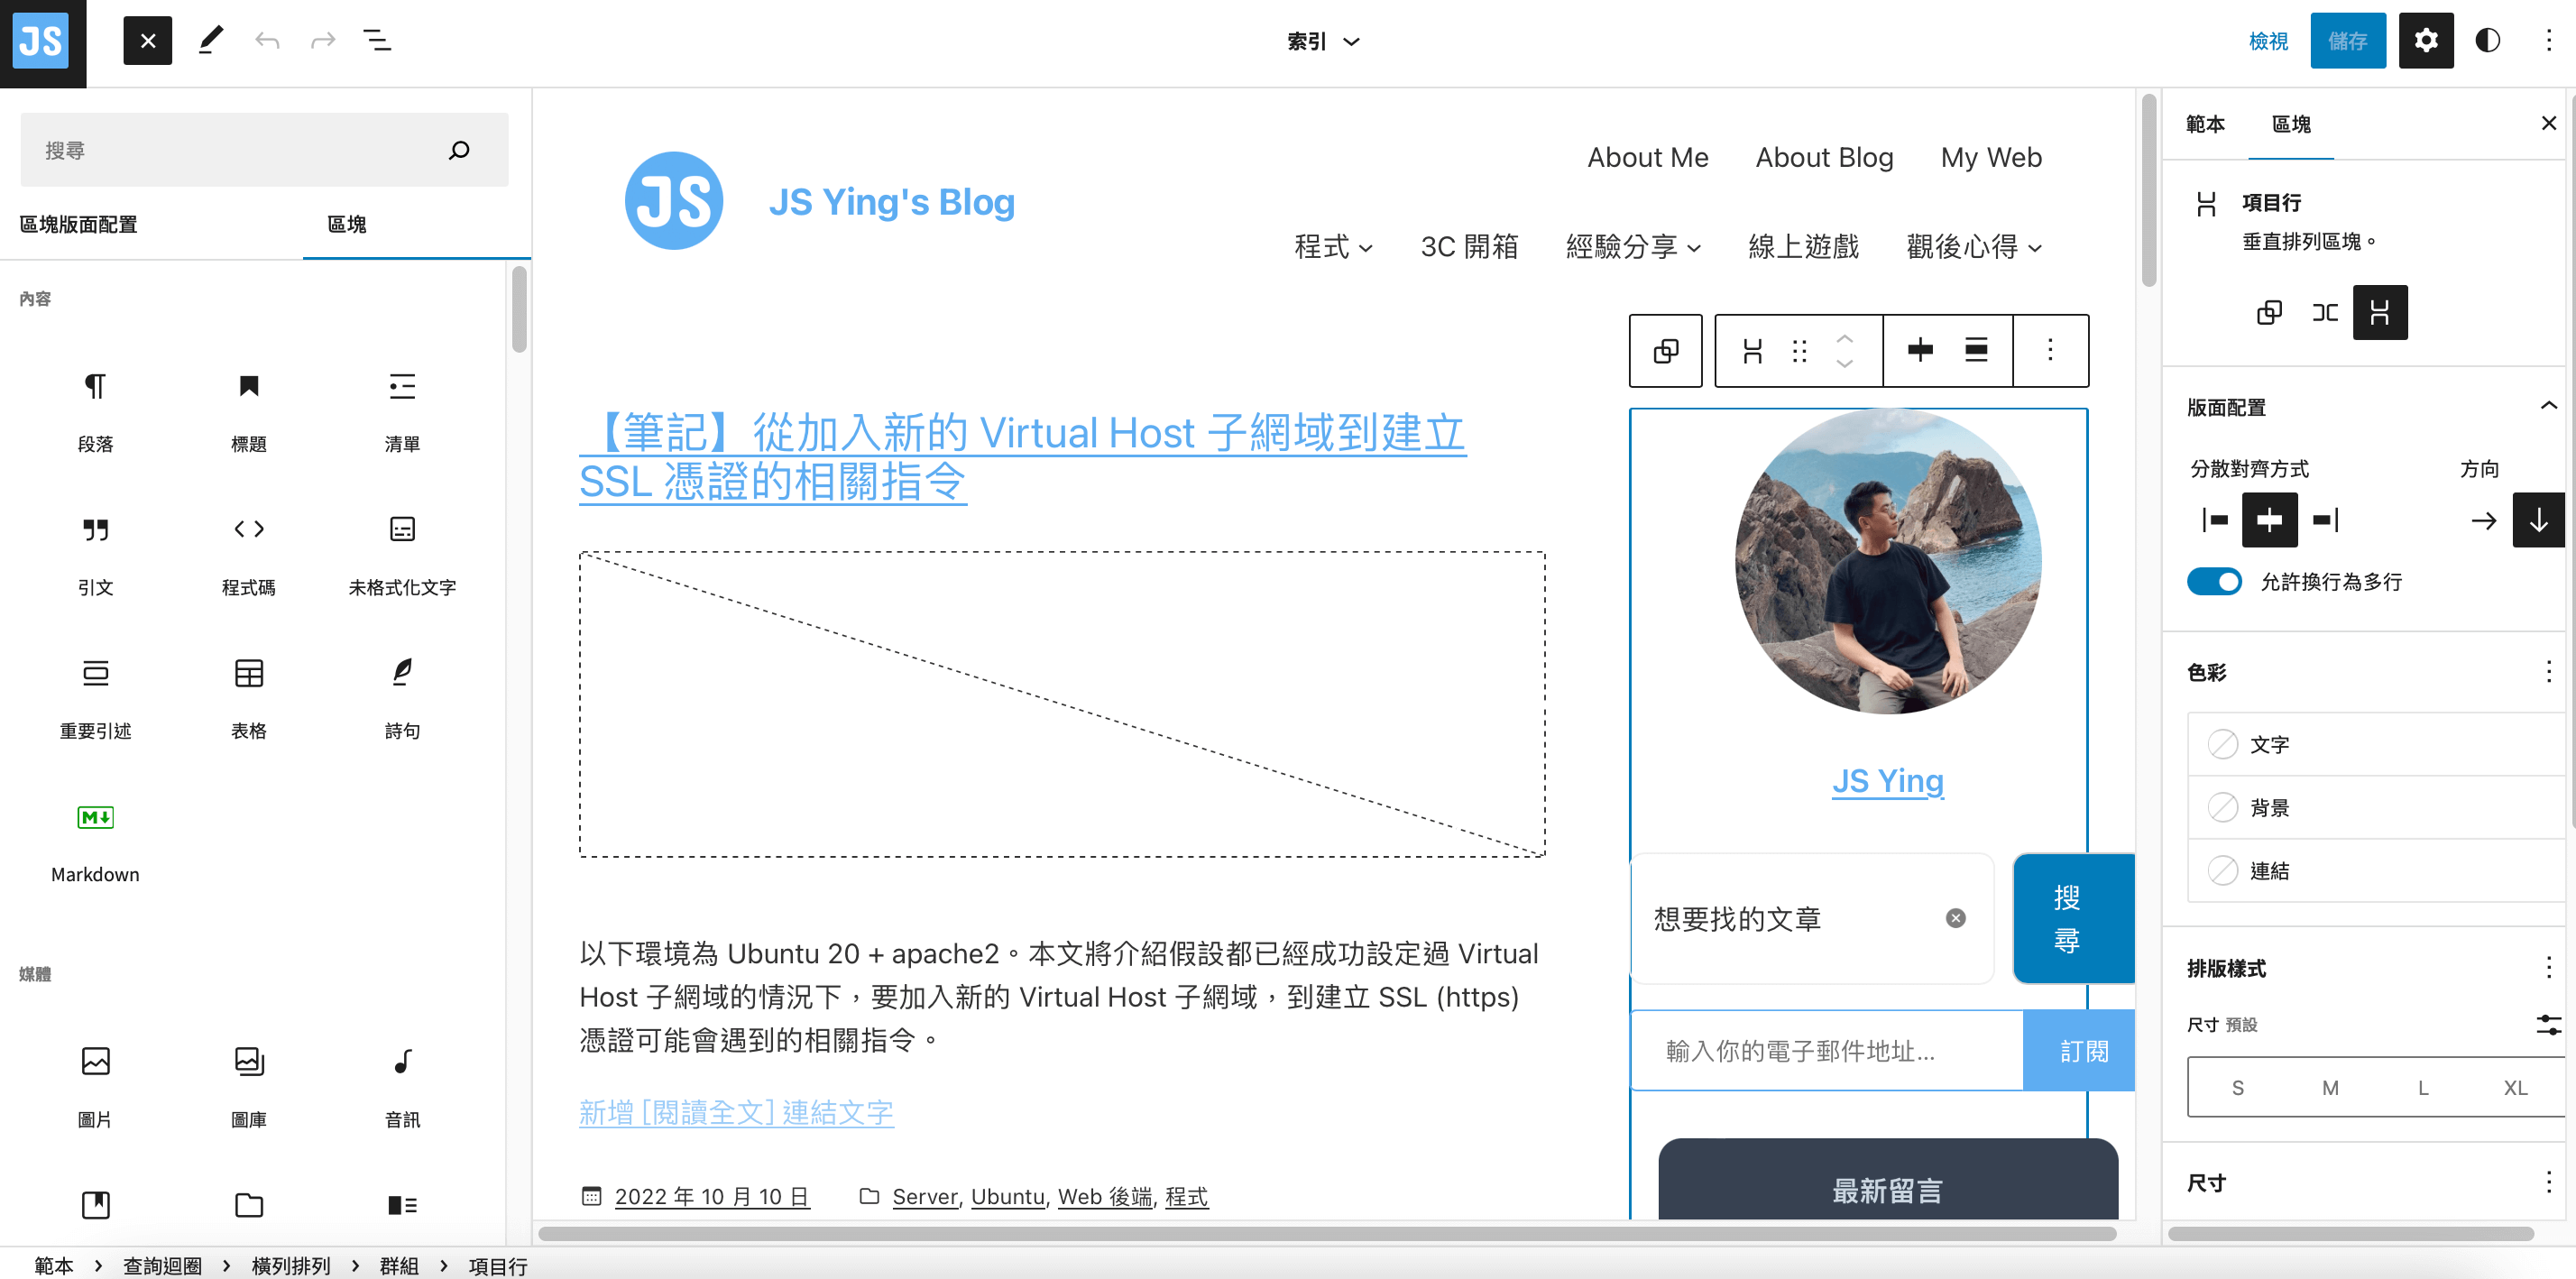Viewport: 2576px width, 1279px height.
Task: Pick the 背景 background color swatch
Action: tap(2222, 807)
